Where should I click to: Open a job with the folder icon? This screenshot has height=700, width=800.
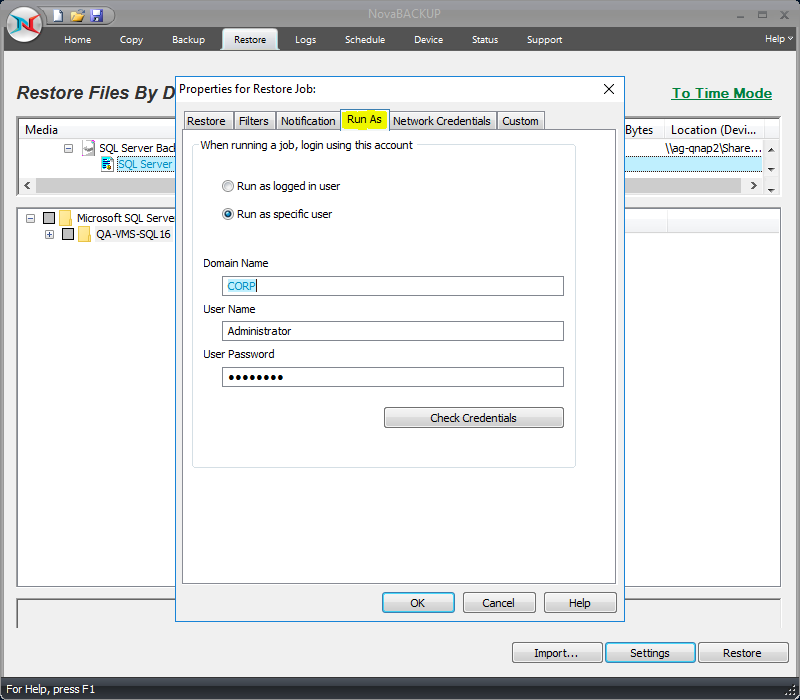[78, 16]
